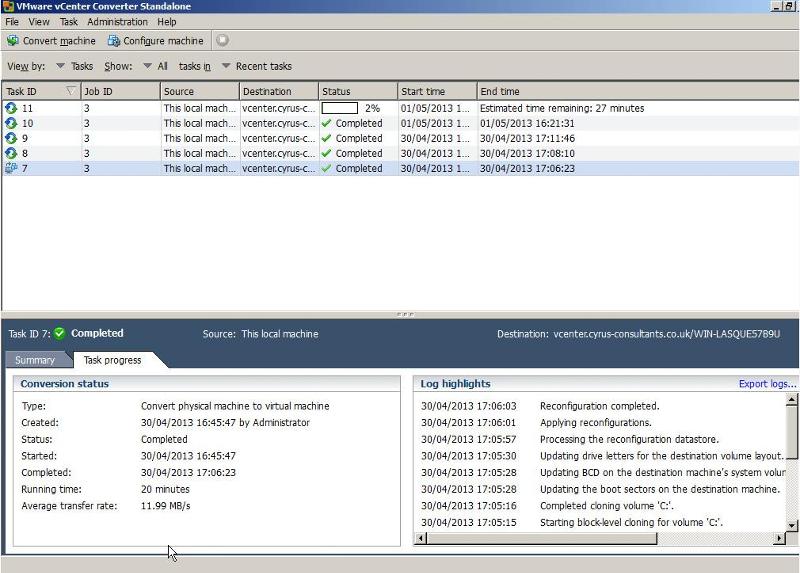Click 'Convert physical machine to virtual machine'
Screen dimensions: 800x573
pyautogui.click(x=235, y=406)
